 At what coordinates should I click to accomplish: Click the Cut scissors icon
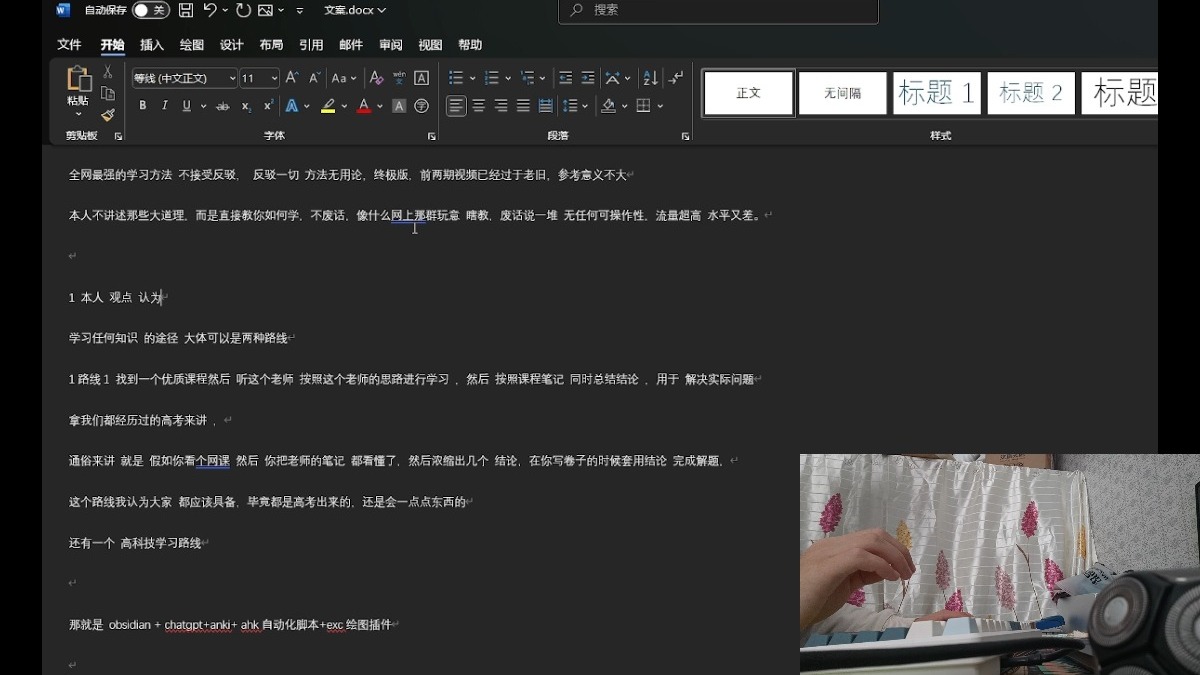pyautogui.click(x=108, y=73)
